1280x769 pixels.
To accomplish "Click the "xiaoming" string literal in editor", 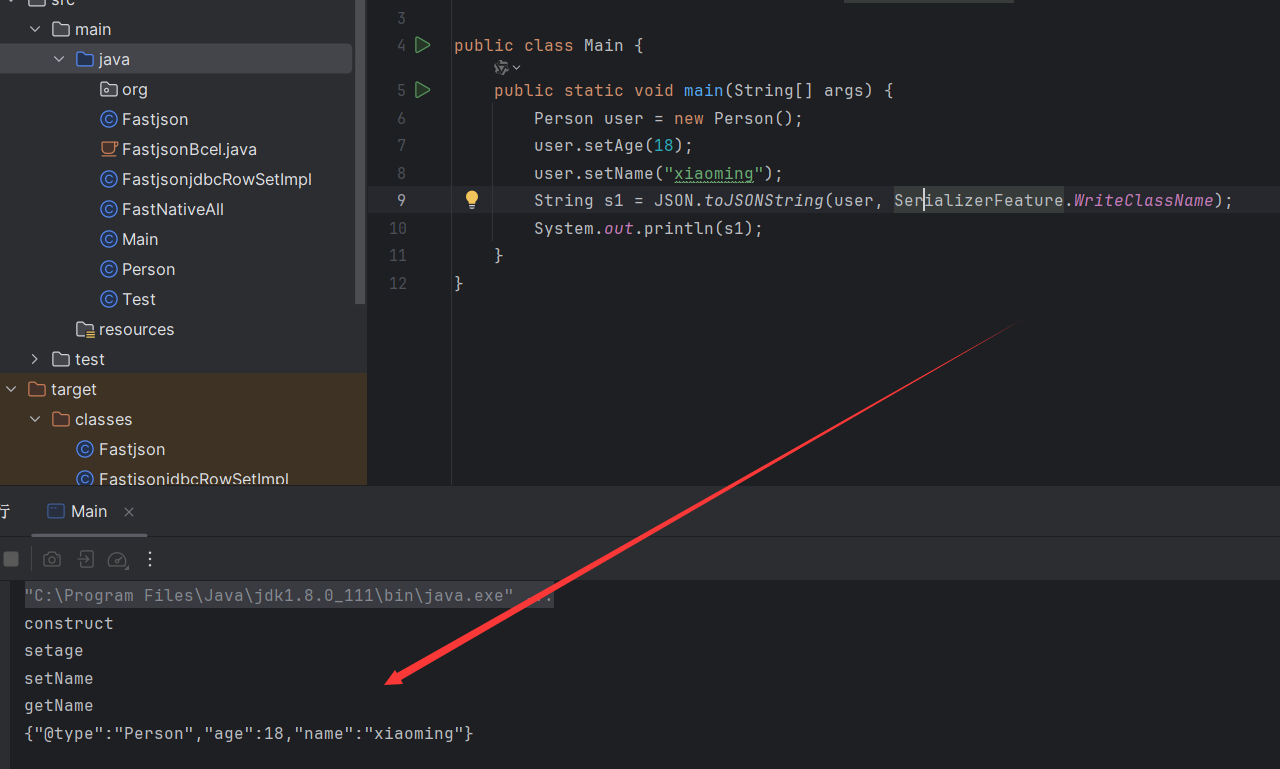I will (714, 173).
